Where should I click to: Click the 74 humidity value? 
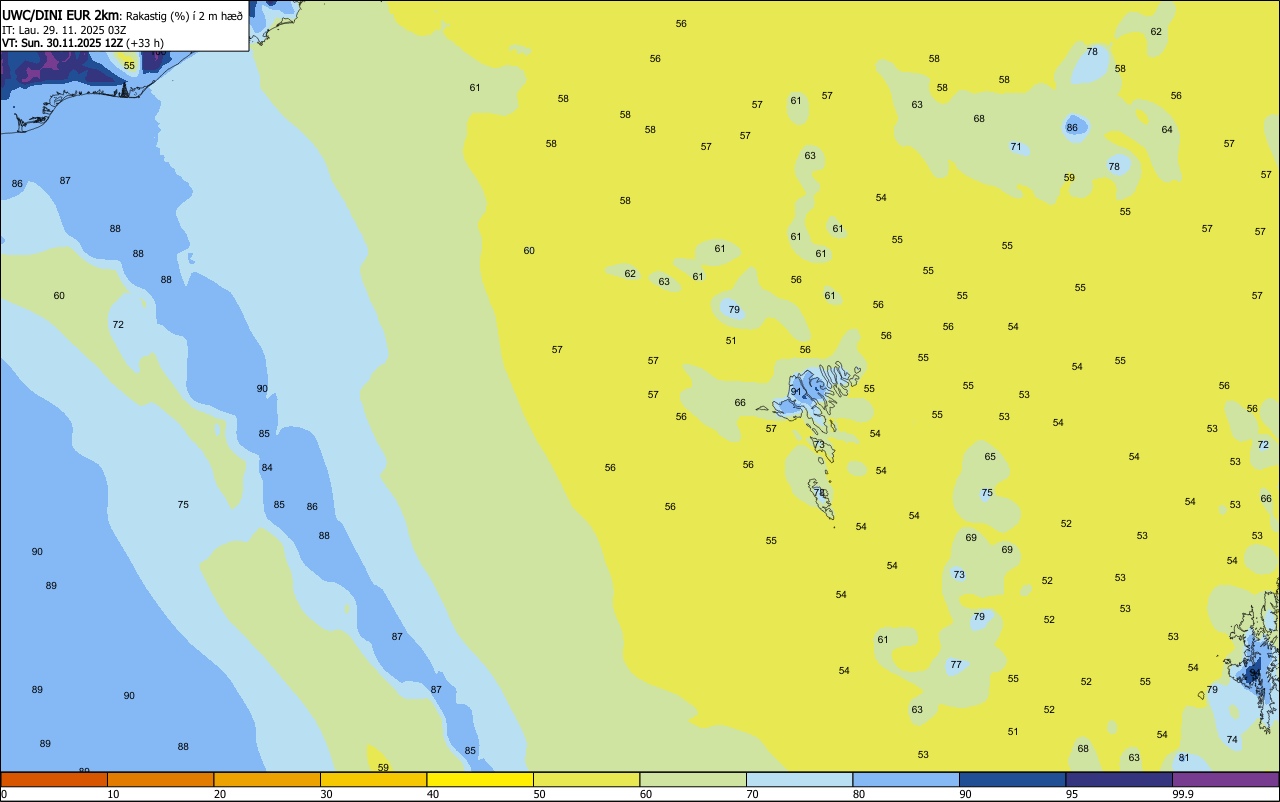pos(1232,740)
